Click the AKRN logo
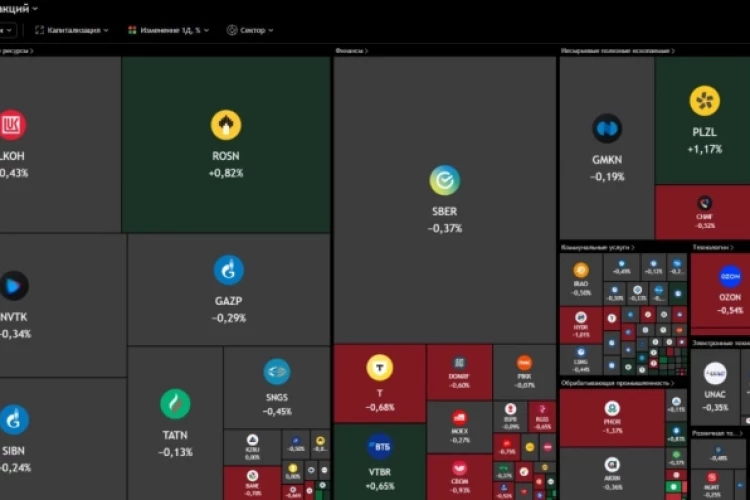This screenshot has width=750, height=500. (x=612, y=465)
